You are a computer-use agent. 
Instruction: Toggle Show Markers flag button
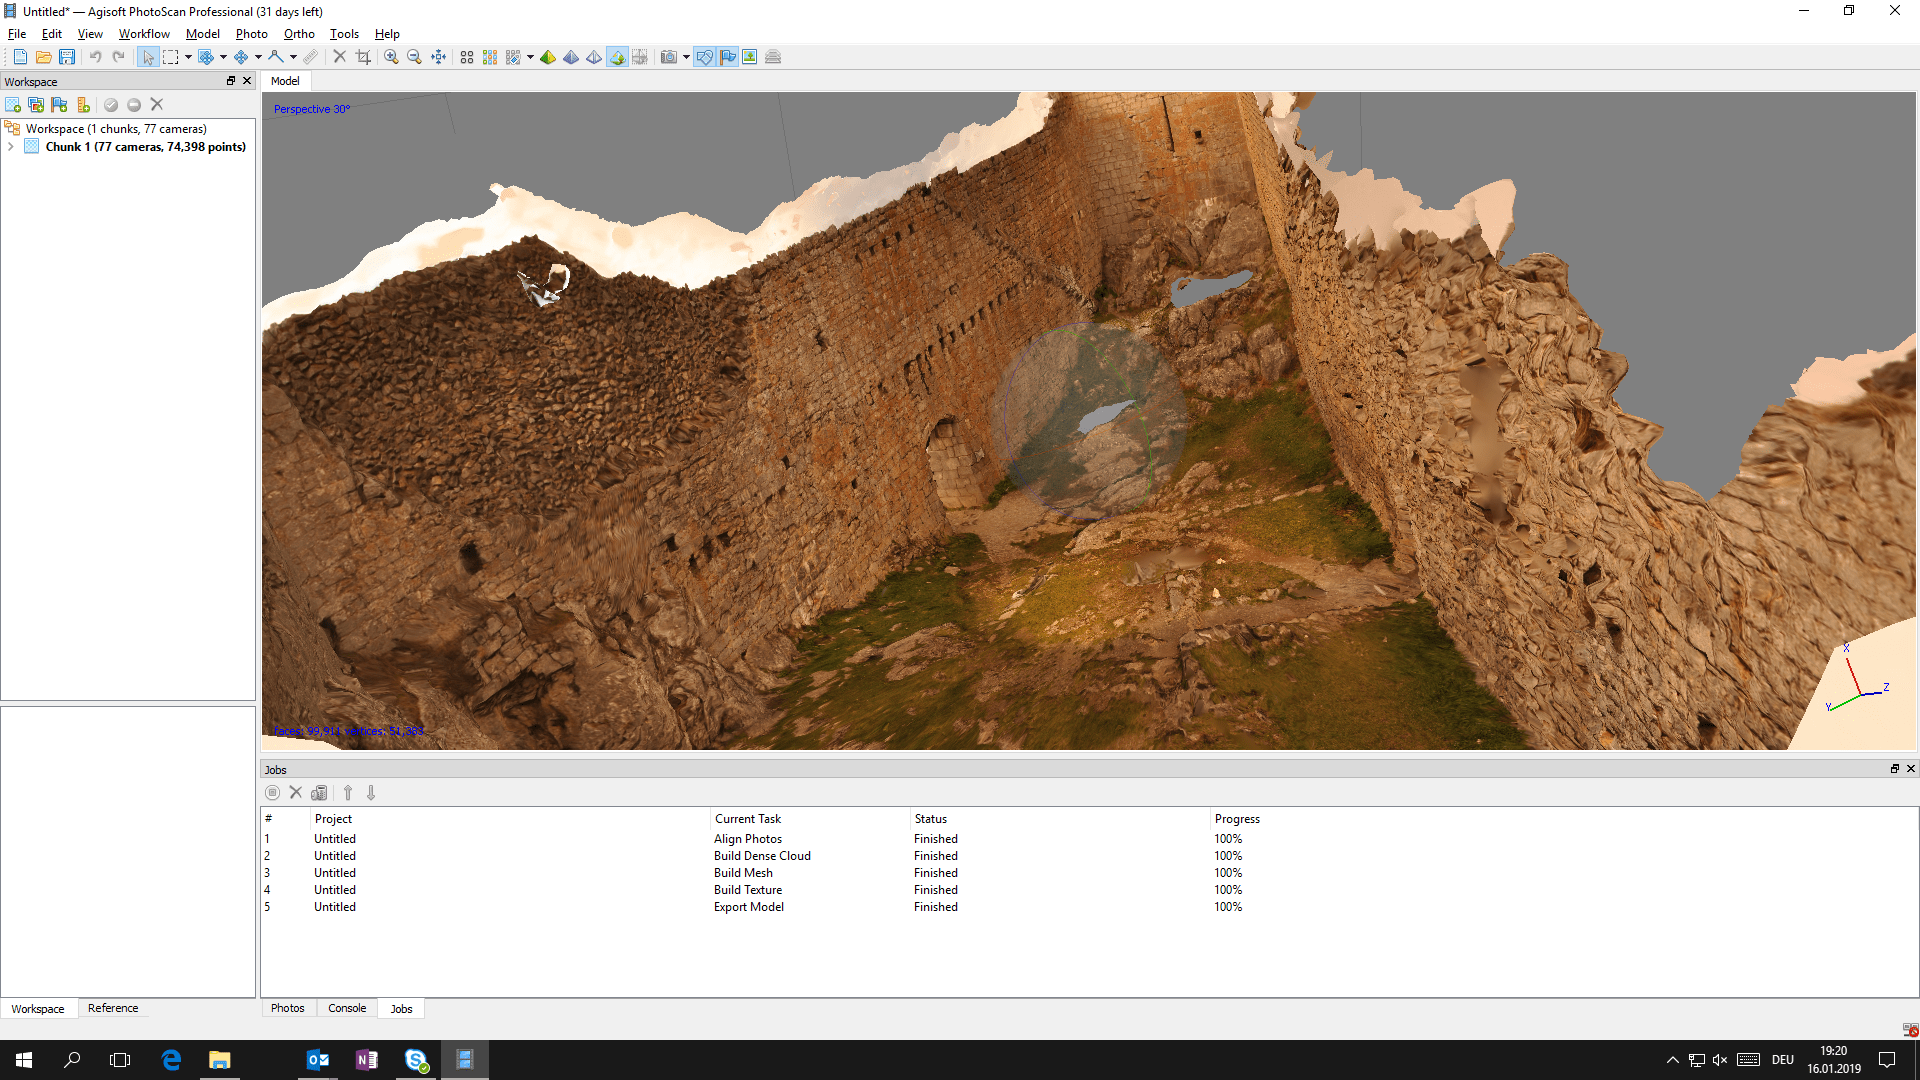coord(728,57)
